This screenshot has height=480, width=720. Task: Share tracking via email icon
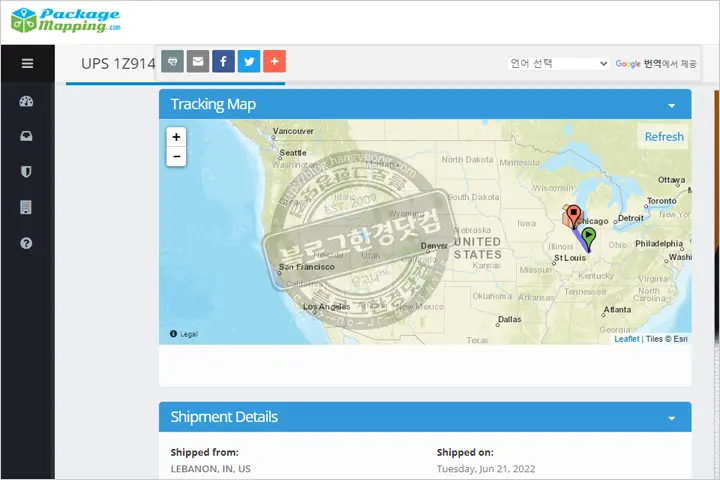[x=198, y=61]
